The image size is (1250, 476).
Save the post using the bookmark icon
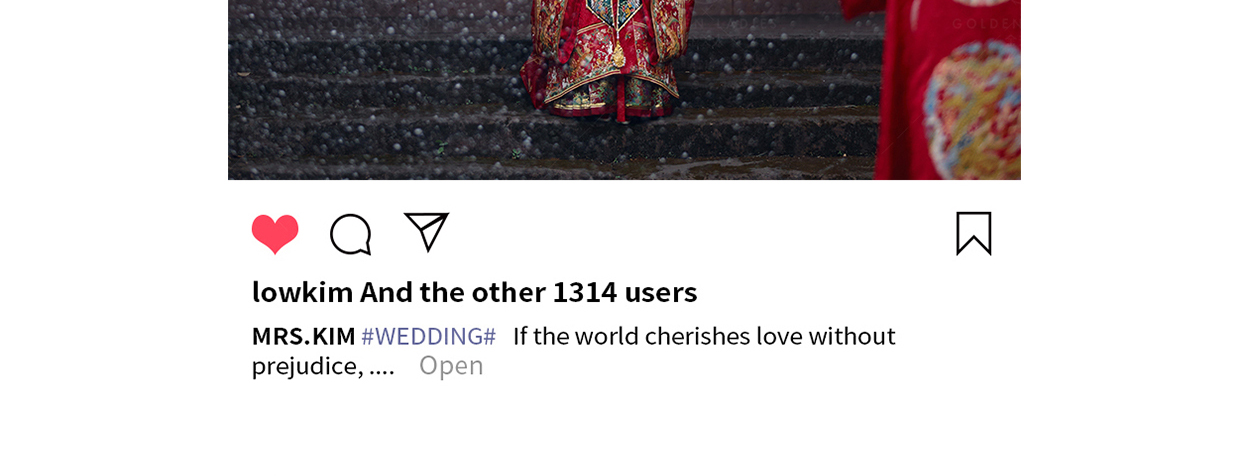pyautogui.click(x=974, y=233)
